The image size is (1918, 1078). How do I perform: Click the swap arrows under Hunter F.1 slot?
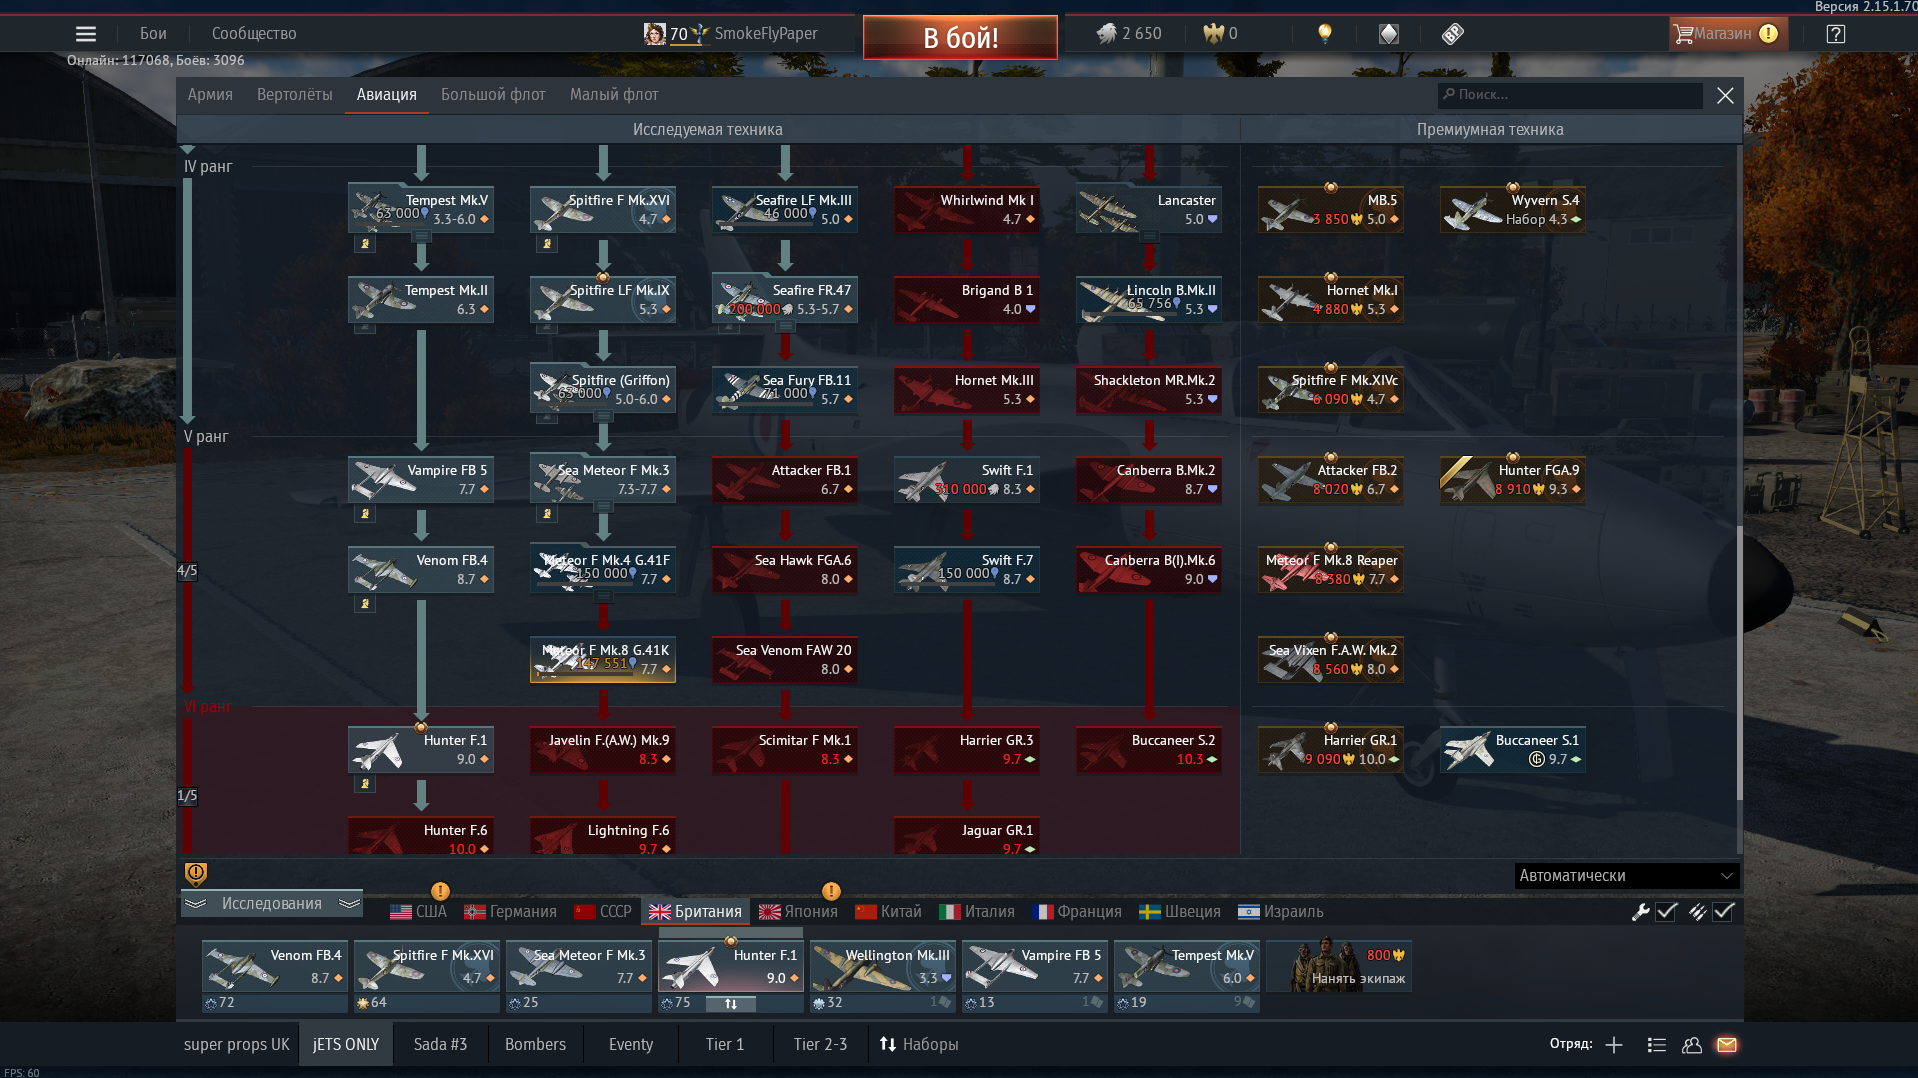coord(731,1003)
